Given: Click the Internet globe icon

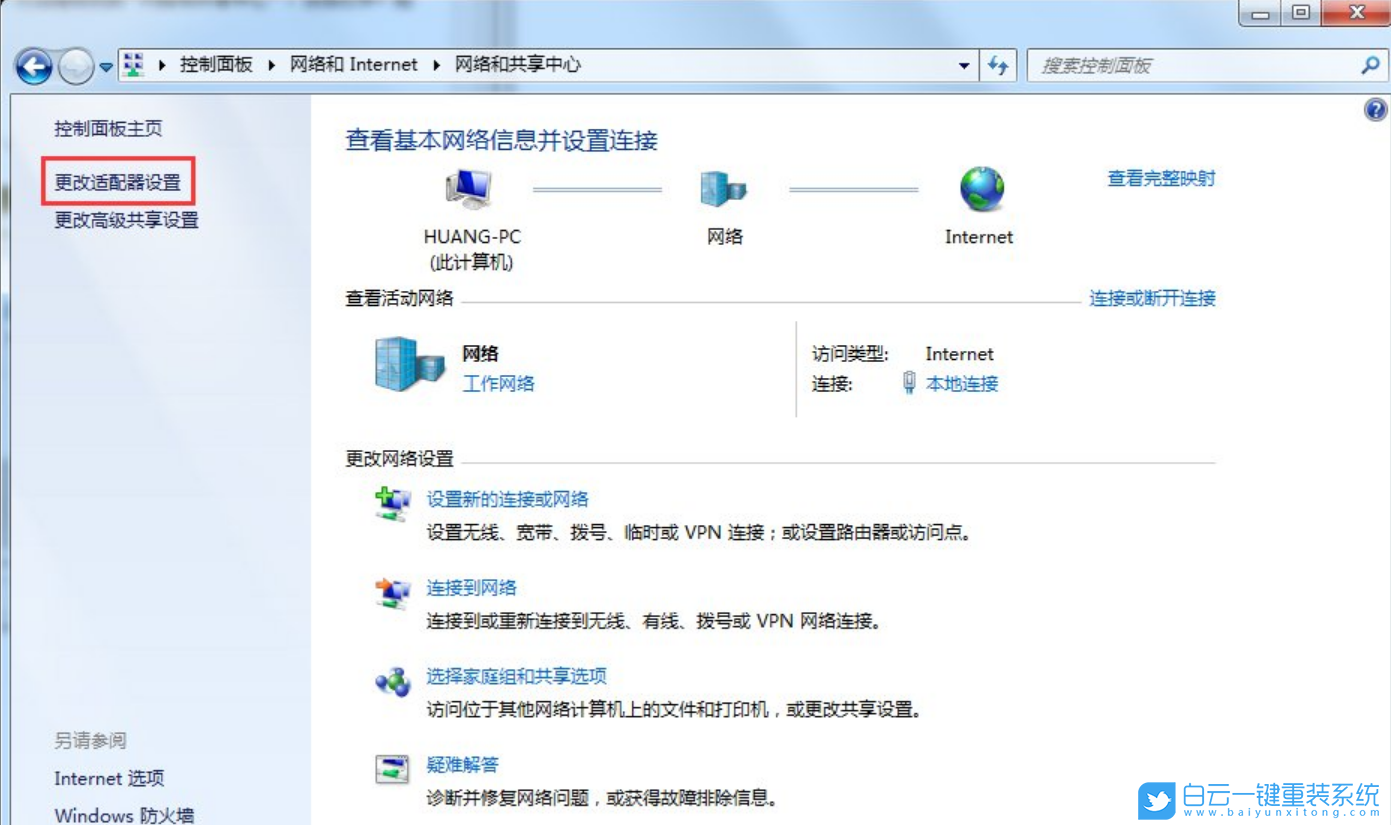Looking at the screenshot, I should [979, 190].
